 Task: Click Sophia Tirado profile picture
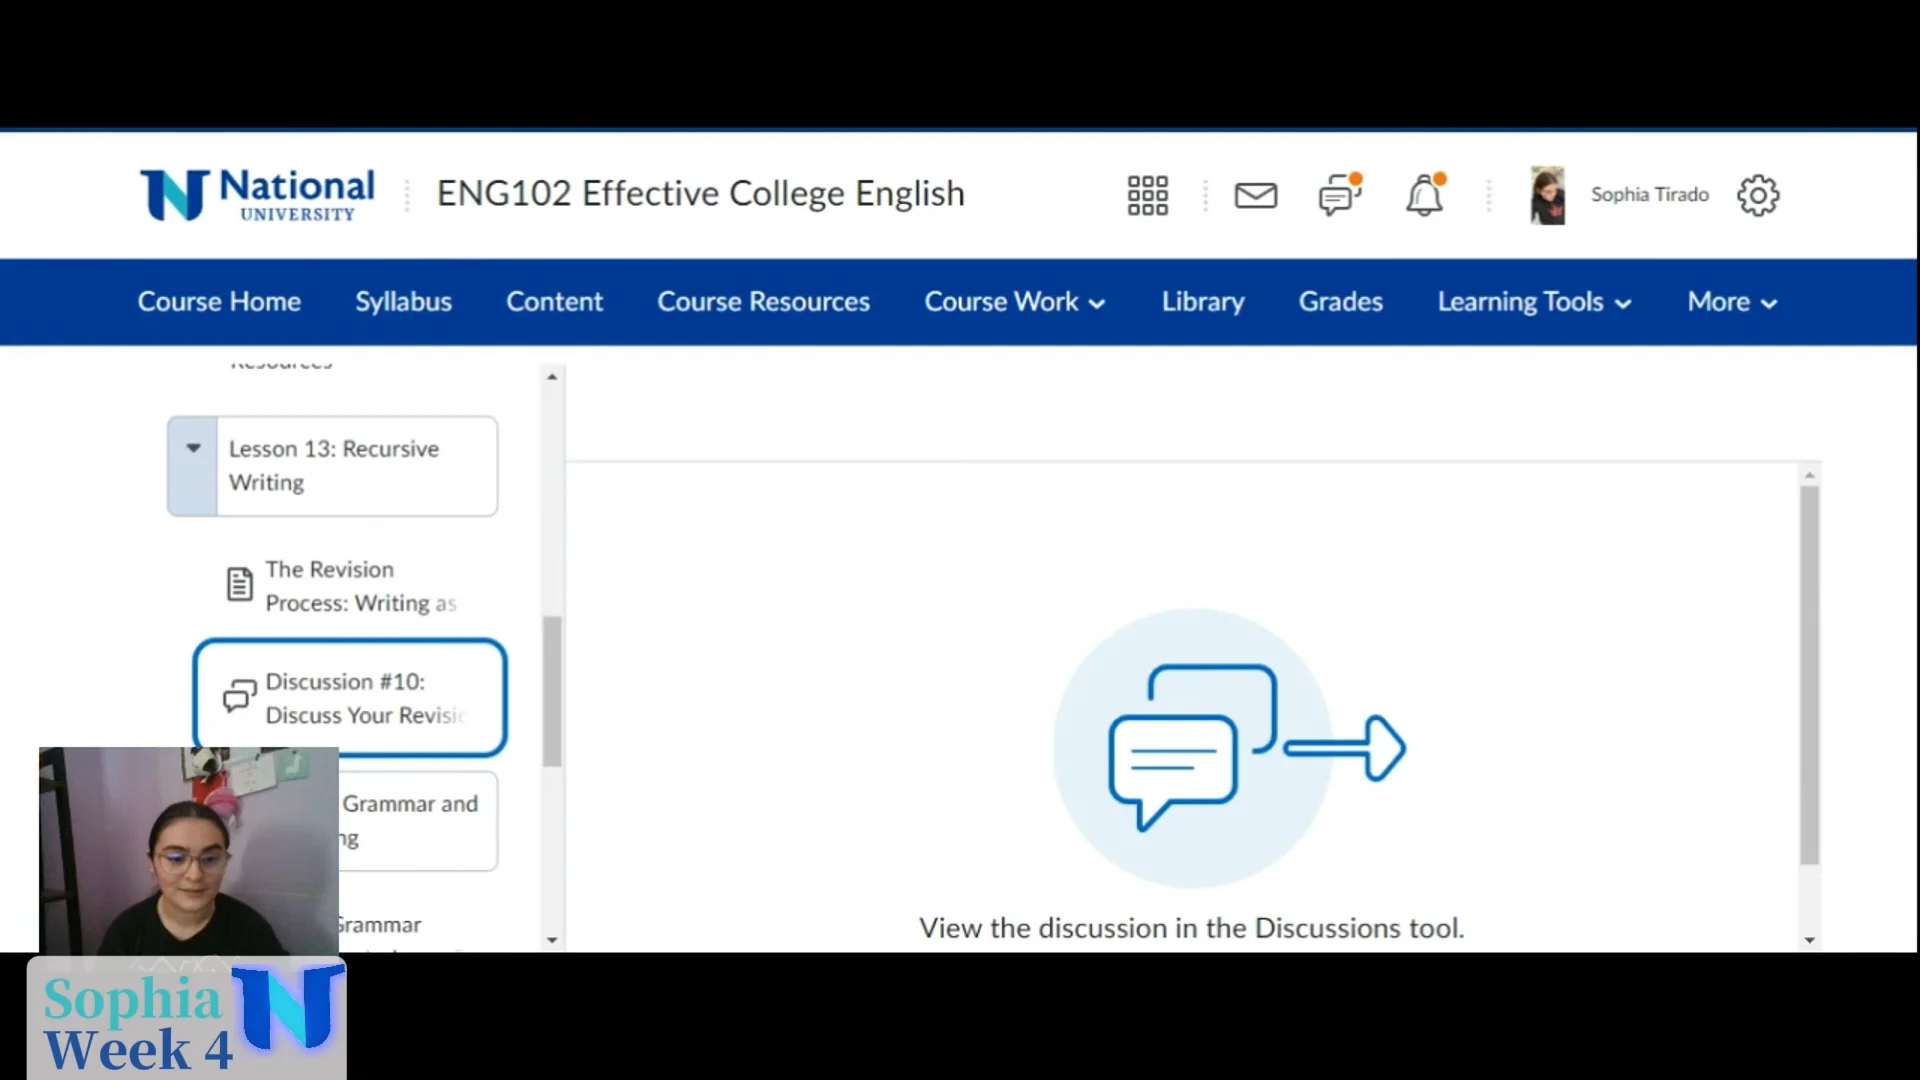pyautogui.click(x=1547, y=195)
